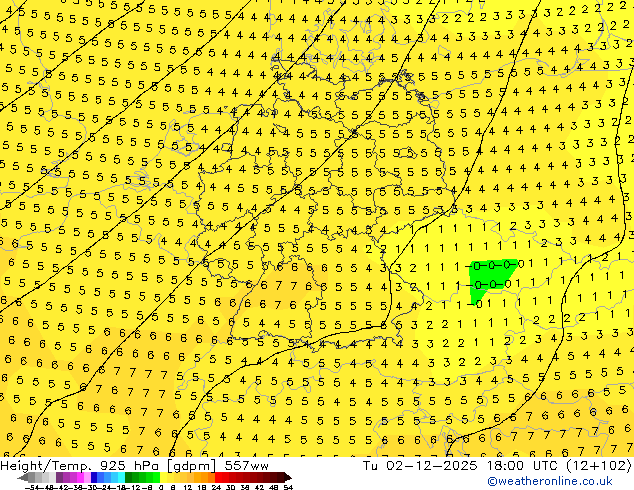Click the green zero-degree area on the map
This screenshot has width=634, height=490.
(x=488, y=277)
